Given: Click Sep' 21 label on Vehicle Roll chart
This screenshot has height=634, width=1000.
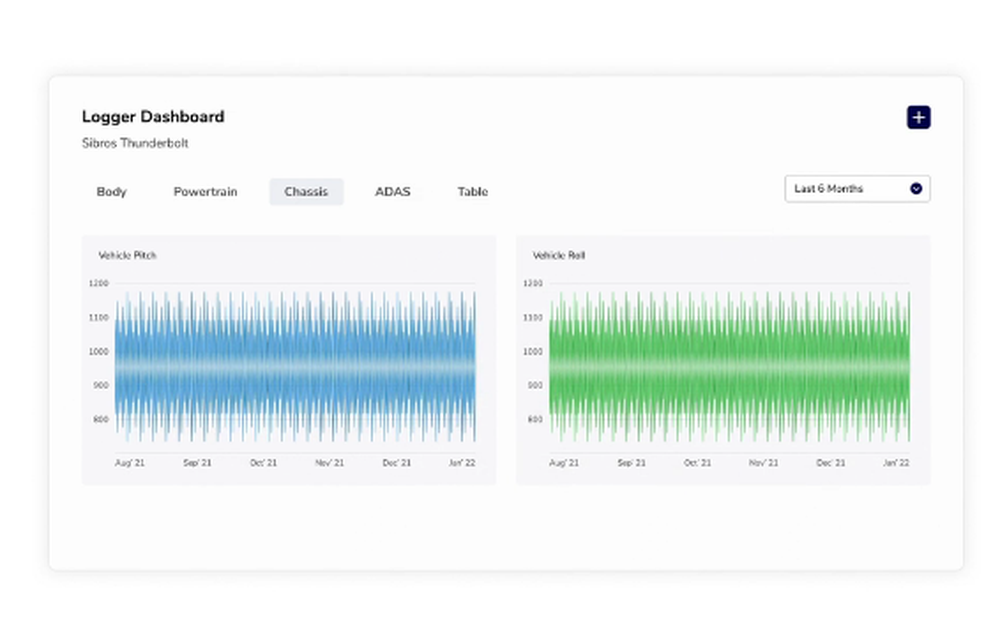Looking at the screenshot, I should point(631,462).
